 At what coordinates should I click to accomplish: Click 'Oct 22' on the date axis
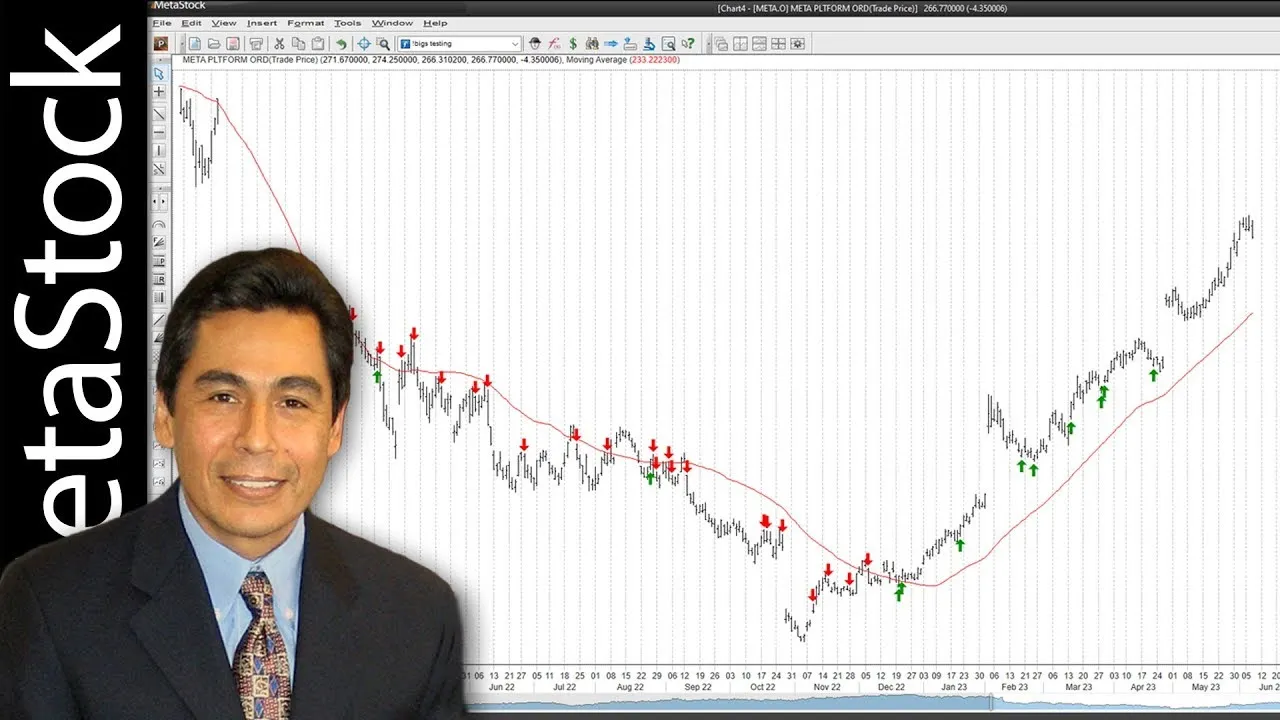point(763,688)
